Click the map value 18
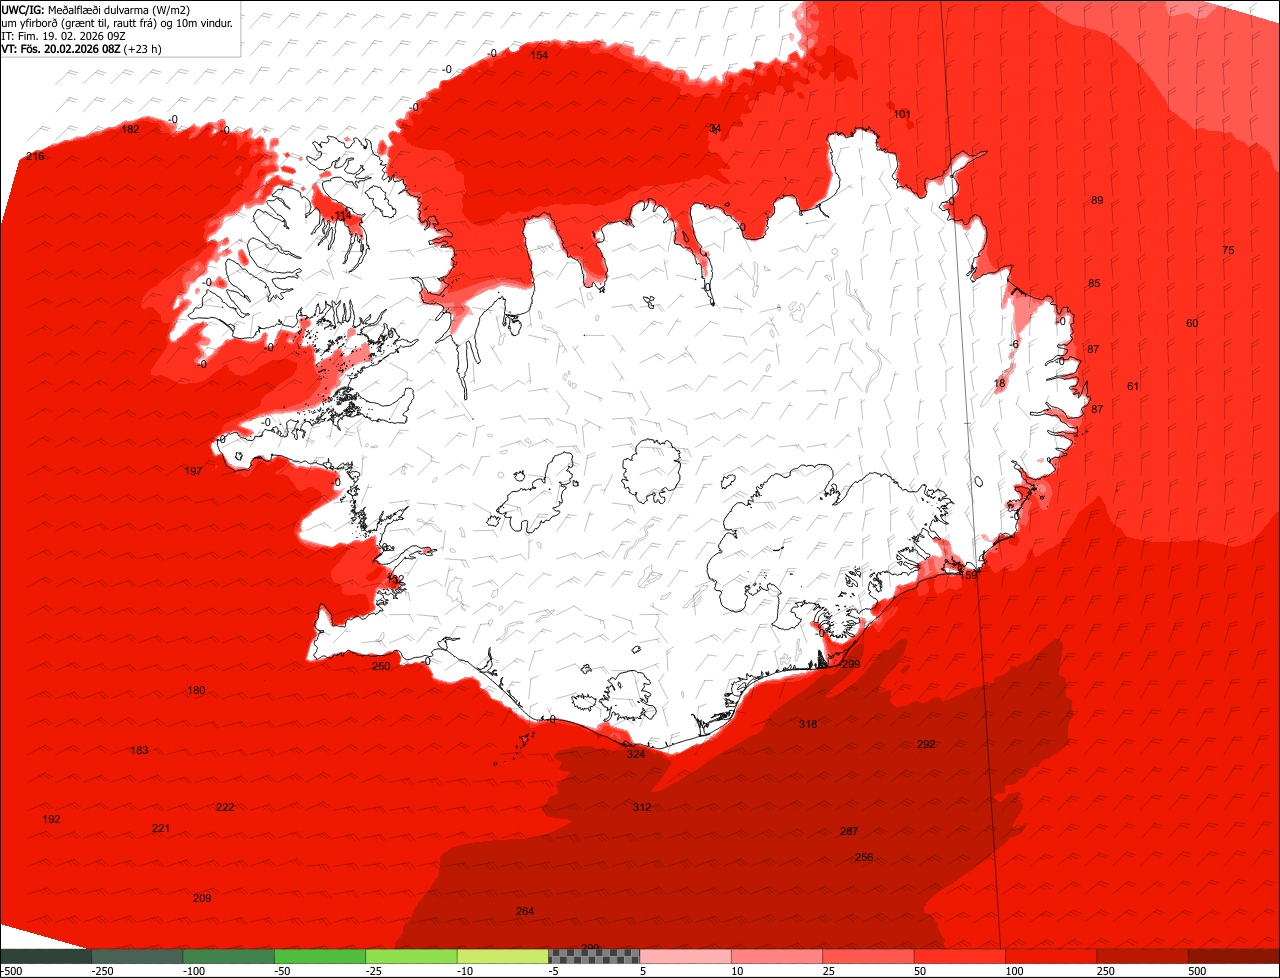1280x978 pixels. [x=1000, y=384]
